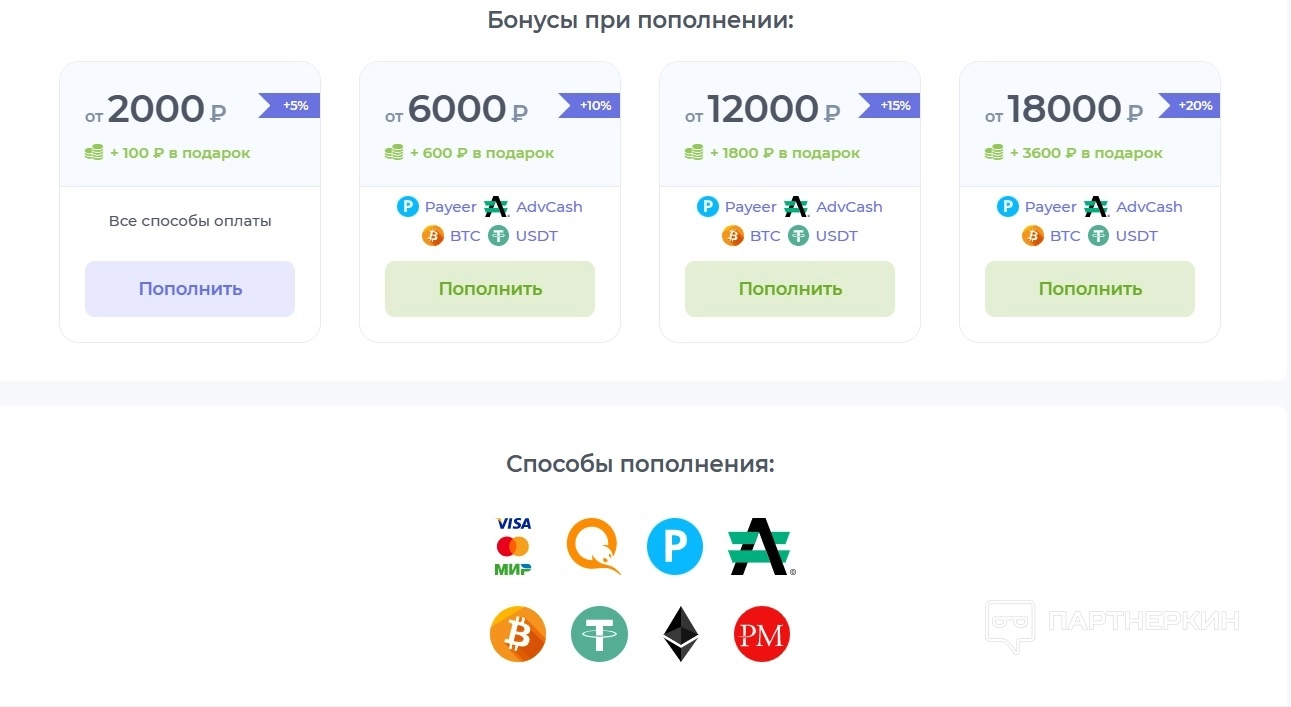The image size is (1291, 707).
Task: Choose the large Payeer payment icon
Action: click(x=675, y=546)
